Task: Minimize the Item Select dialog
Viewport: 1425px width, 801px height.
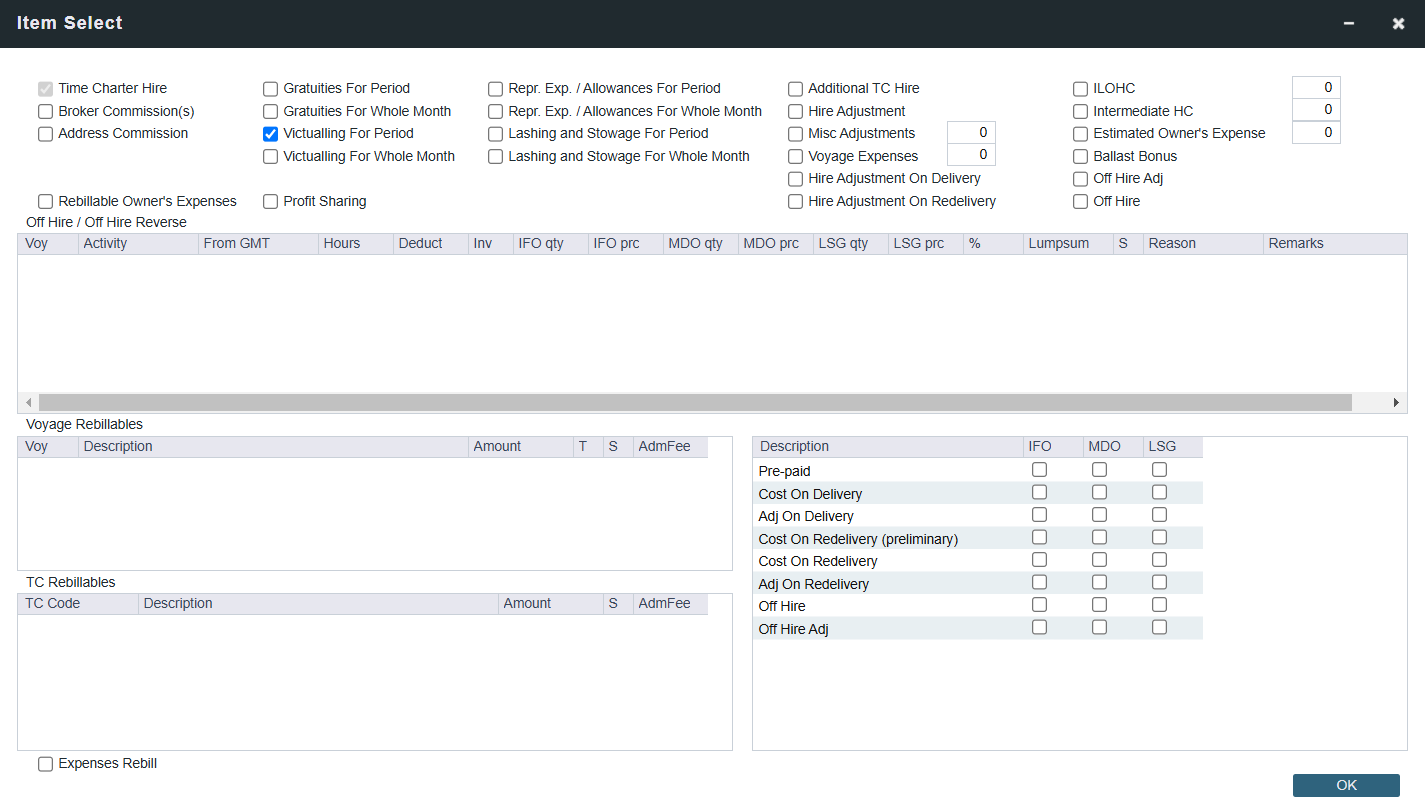Action: click(x=1349, y=23)
